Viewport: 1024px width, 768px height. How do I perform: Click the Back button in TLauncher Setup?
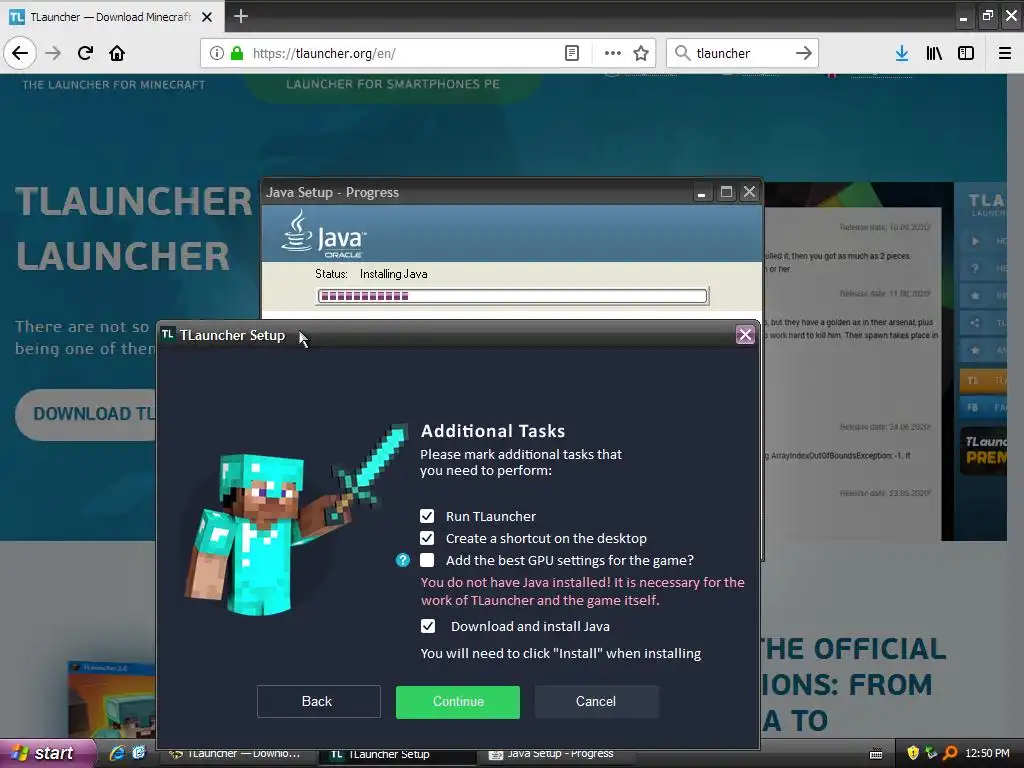pos(318,701)
